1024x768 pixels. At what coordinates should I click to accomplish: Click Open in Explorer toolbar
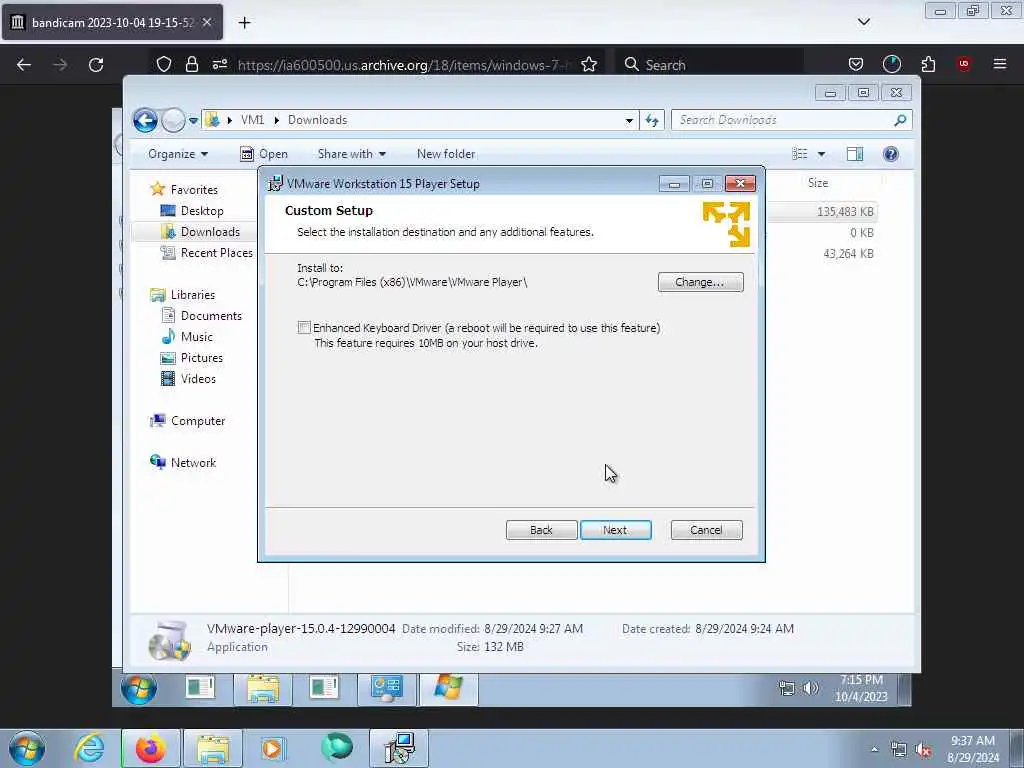point(264,154)
